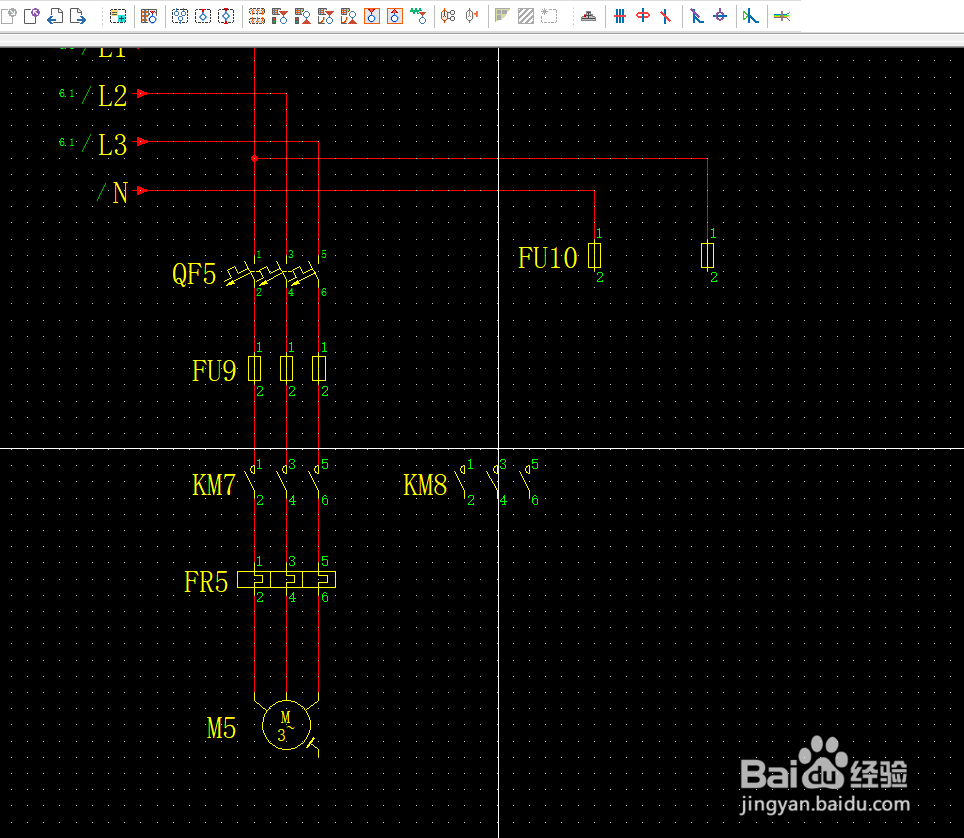The image size is (964, 838).
Task: Click the dashed rectangle with star icon
Action: point(549,16)
